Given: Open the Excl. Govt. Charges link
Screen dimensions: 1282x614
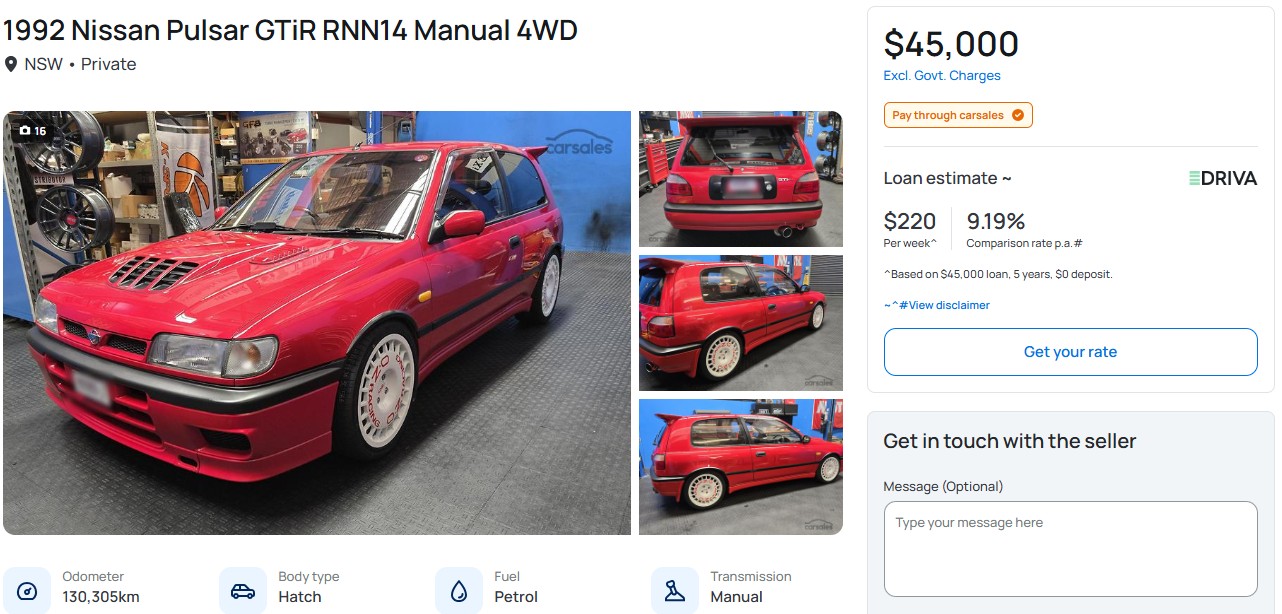Looking at the screenshot, I should [x=942, y=76].
